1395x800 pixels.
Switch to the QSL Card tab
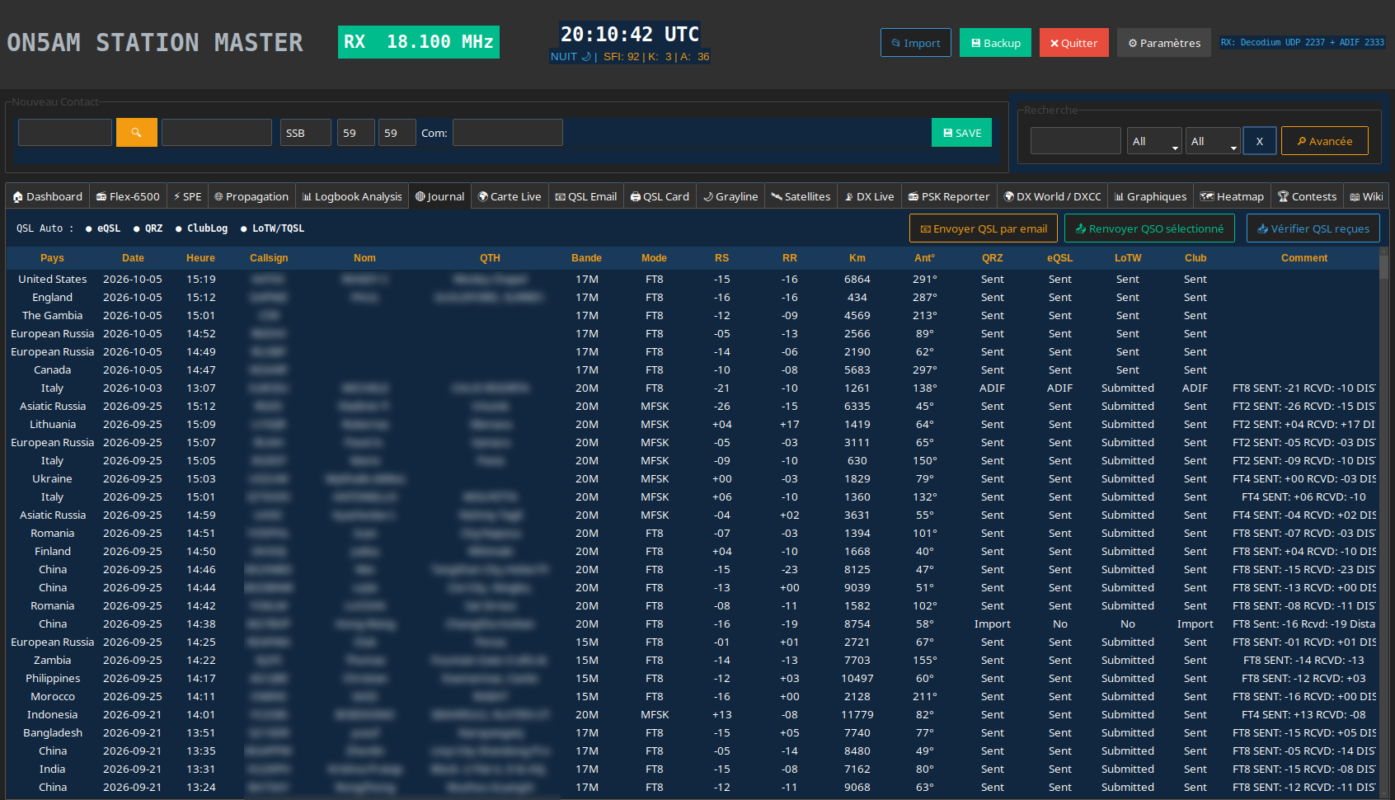point(660,197)
